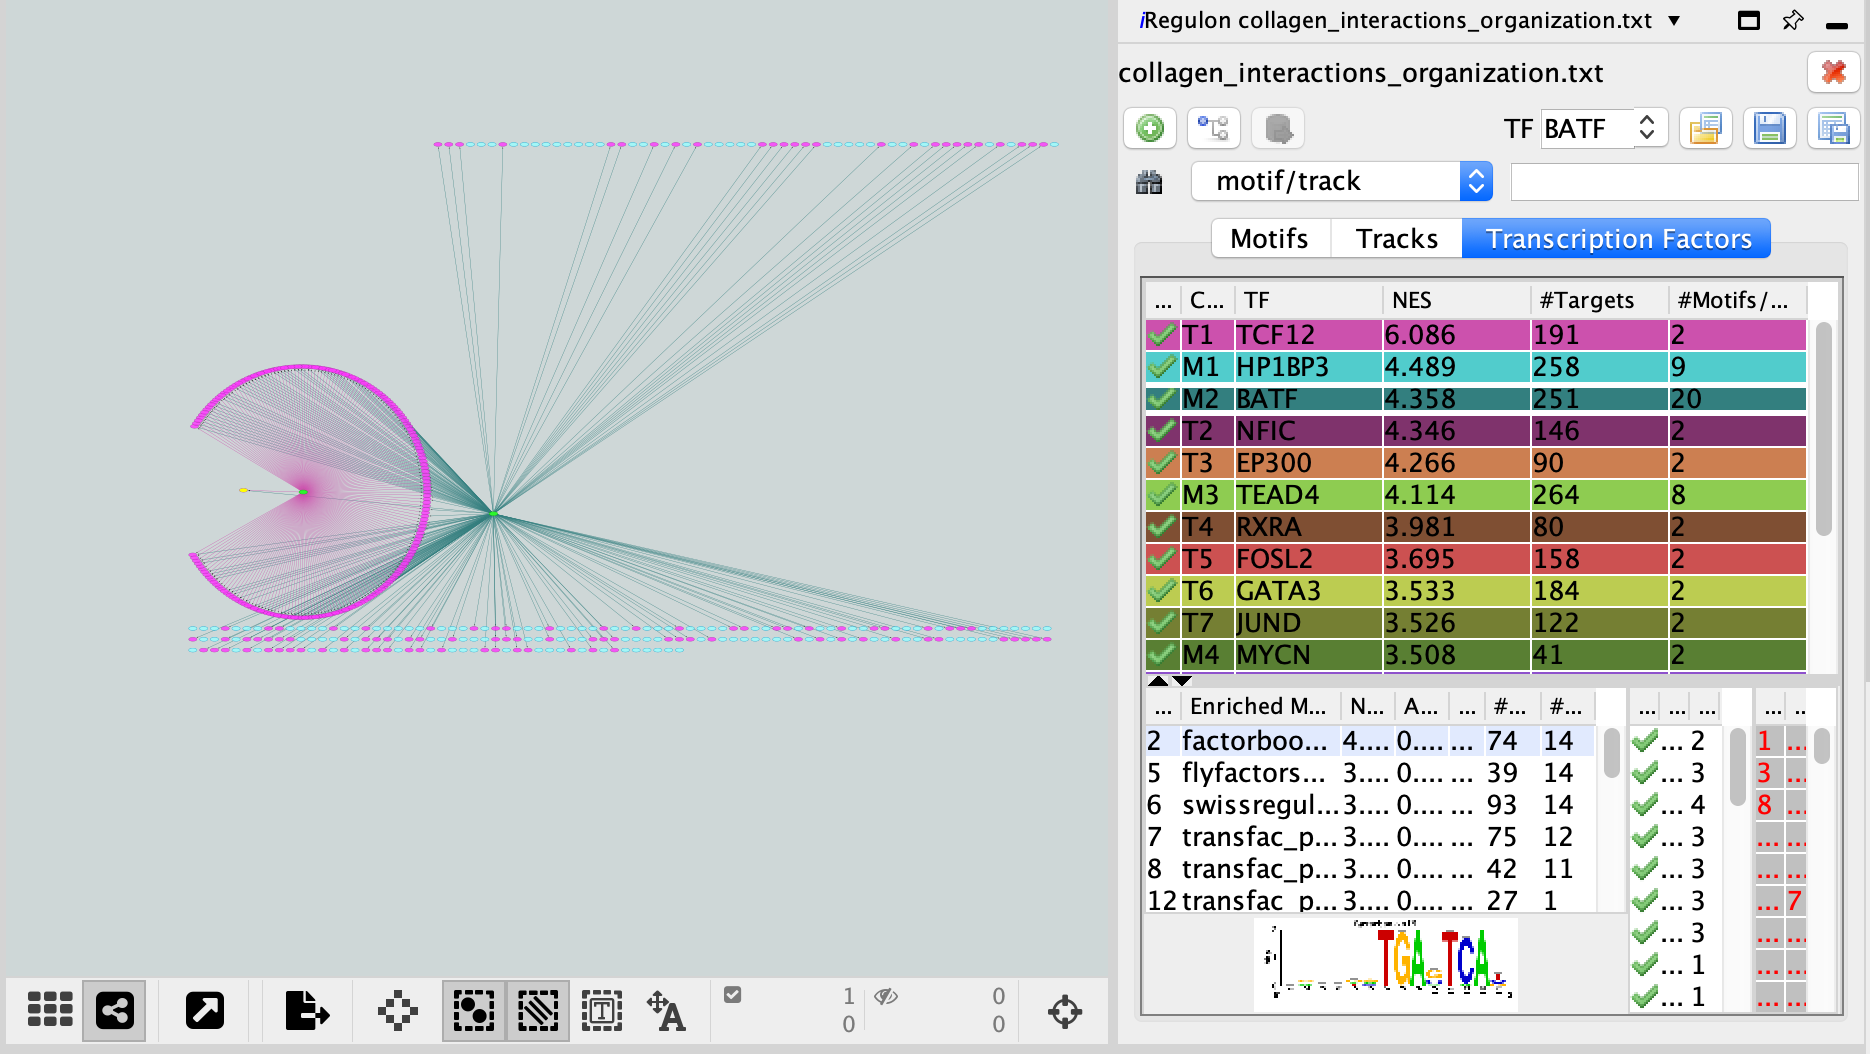Sort by the NES column header
The image size is (1870, 1054).
coord(1456,300)
